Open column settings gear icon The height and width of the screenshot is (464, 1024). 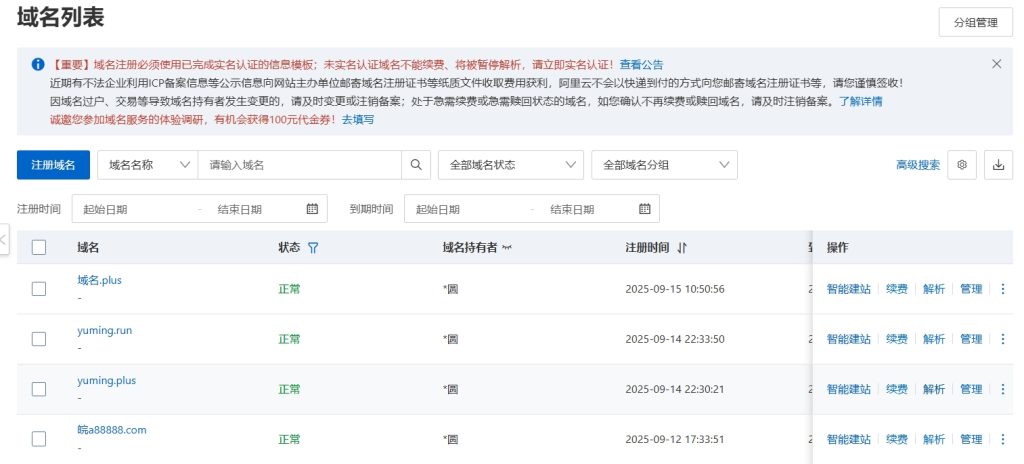[x=963, y=165]
